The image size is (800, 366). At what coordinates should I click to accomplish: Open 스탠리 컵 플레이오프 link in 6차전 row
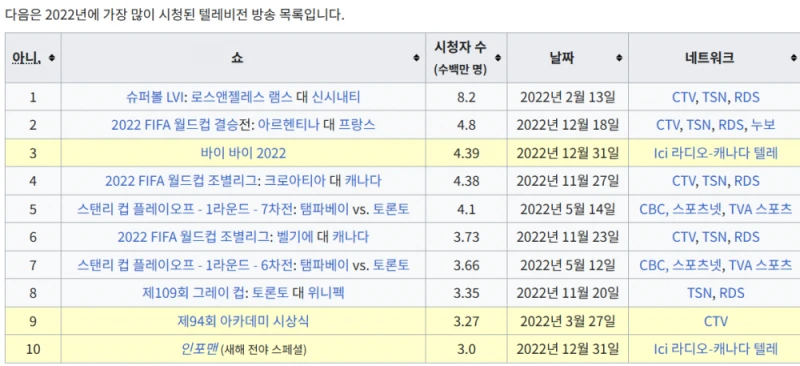[185, 265]
